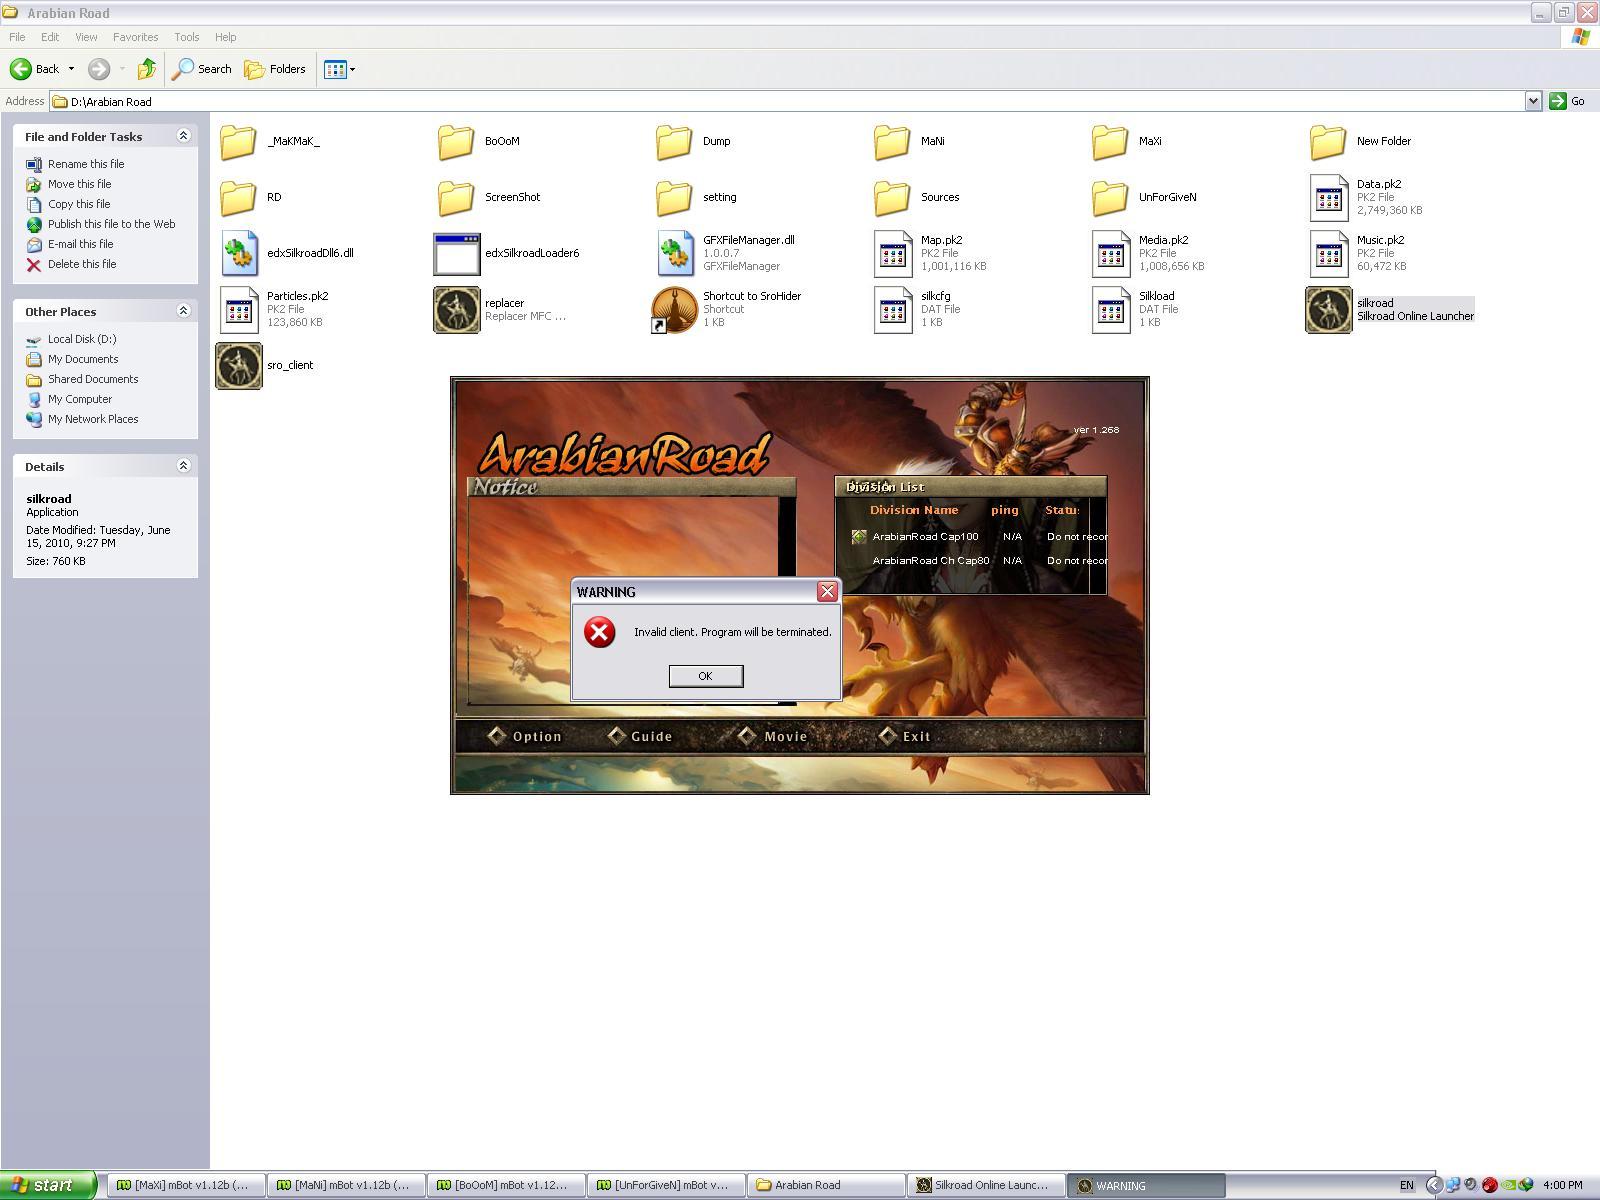The image size is (1600, 1200).
Task: Select the Data.pk2 file icon
Action: (x=1328, y=198)
